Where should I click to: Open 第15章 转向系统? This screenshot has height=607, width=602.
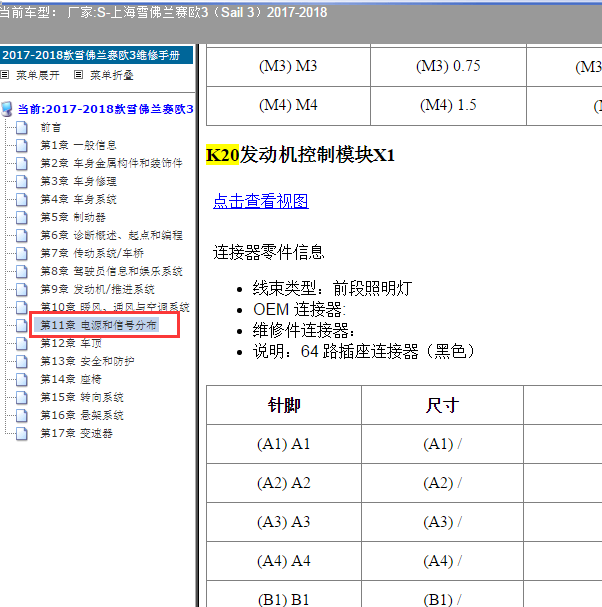(x=82, y=397)
